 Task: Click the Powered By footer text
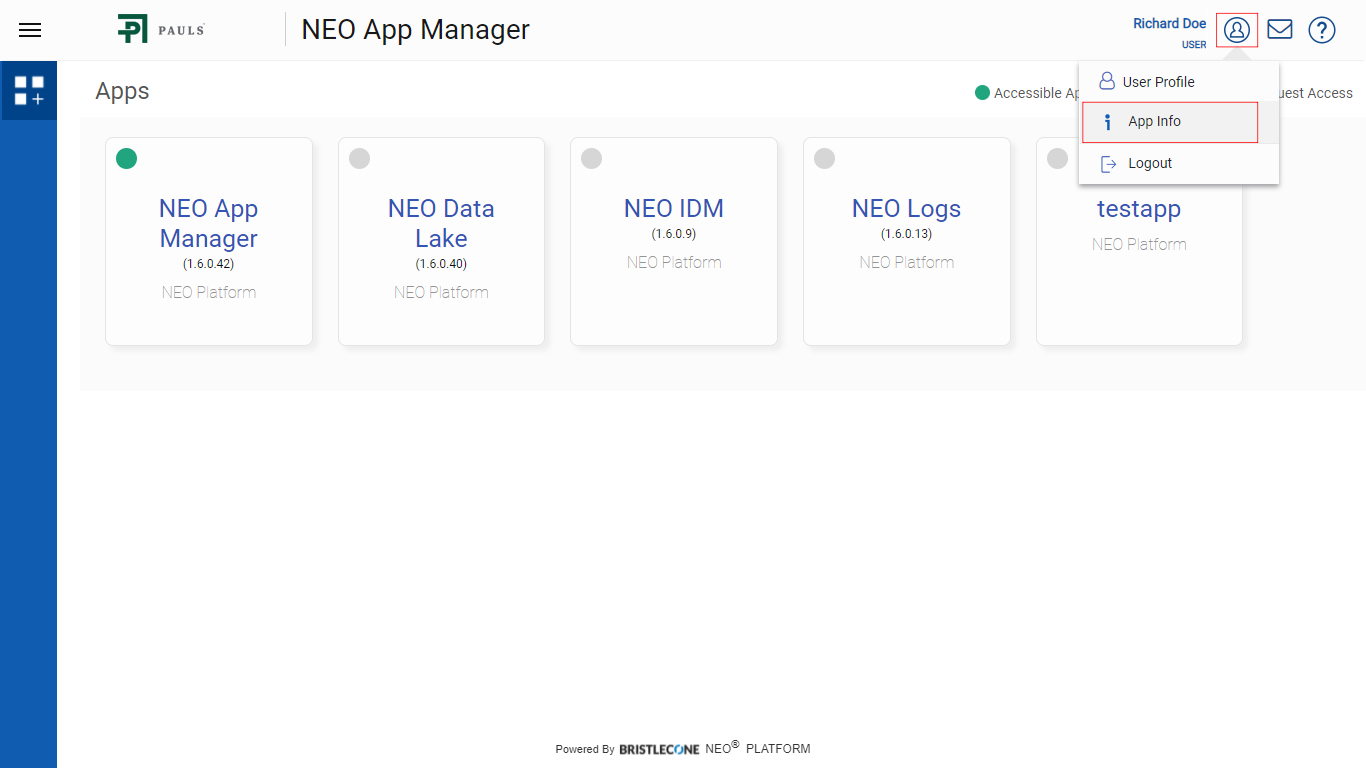tap(585, 749)
